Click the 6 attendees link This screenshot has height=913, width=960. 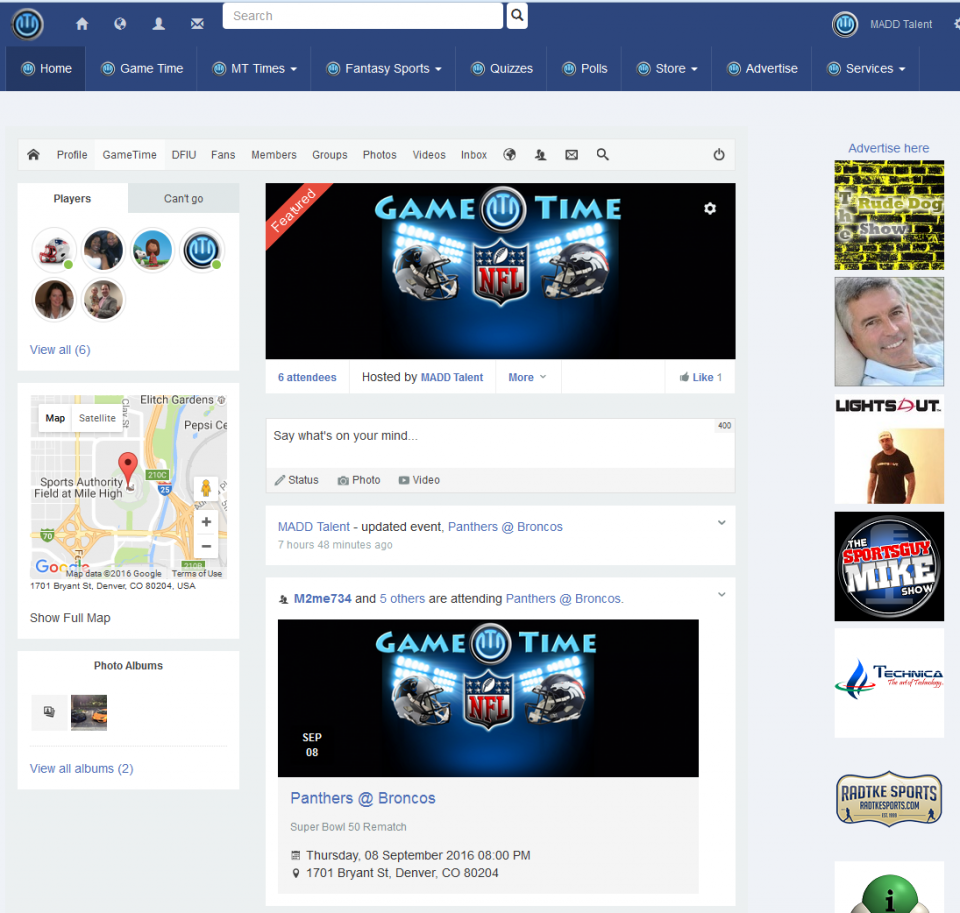[x=307, y=377]
